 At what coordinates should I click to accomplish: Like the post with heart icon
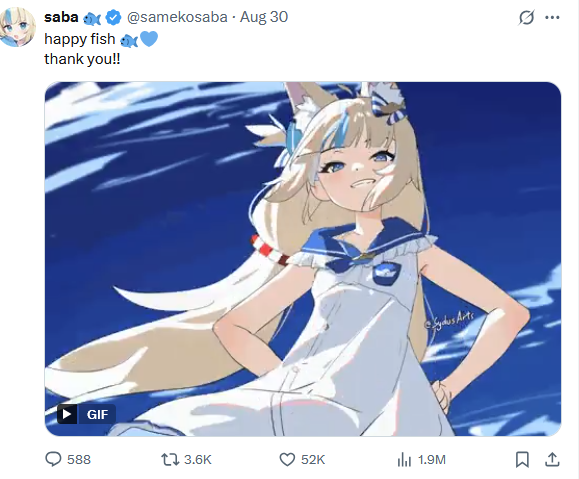pos(287,459)
